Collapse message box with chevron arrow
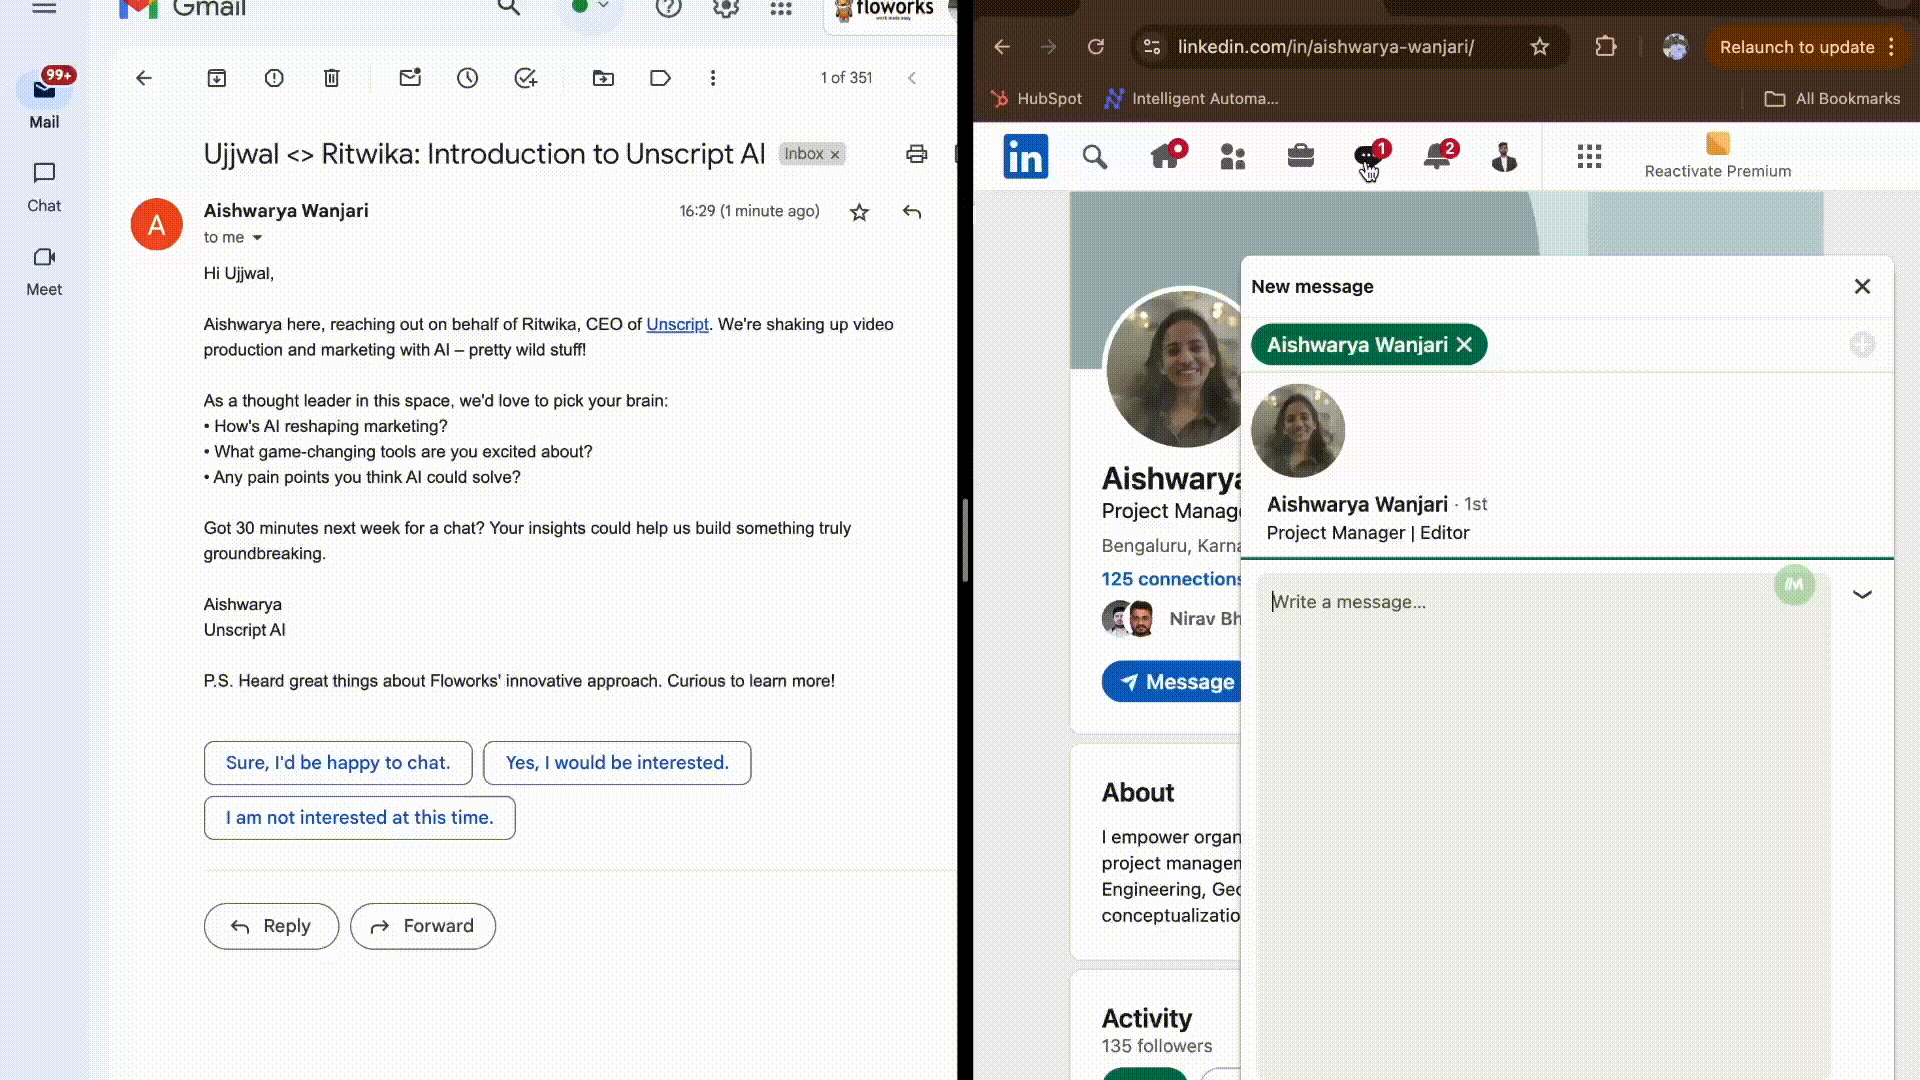 click(x=1862, y=594)
